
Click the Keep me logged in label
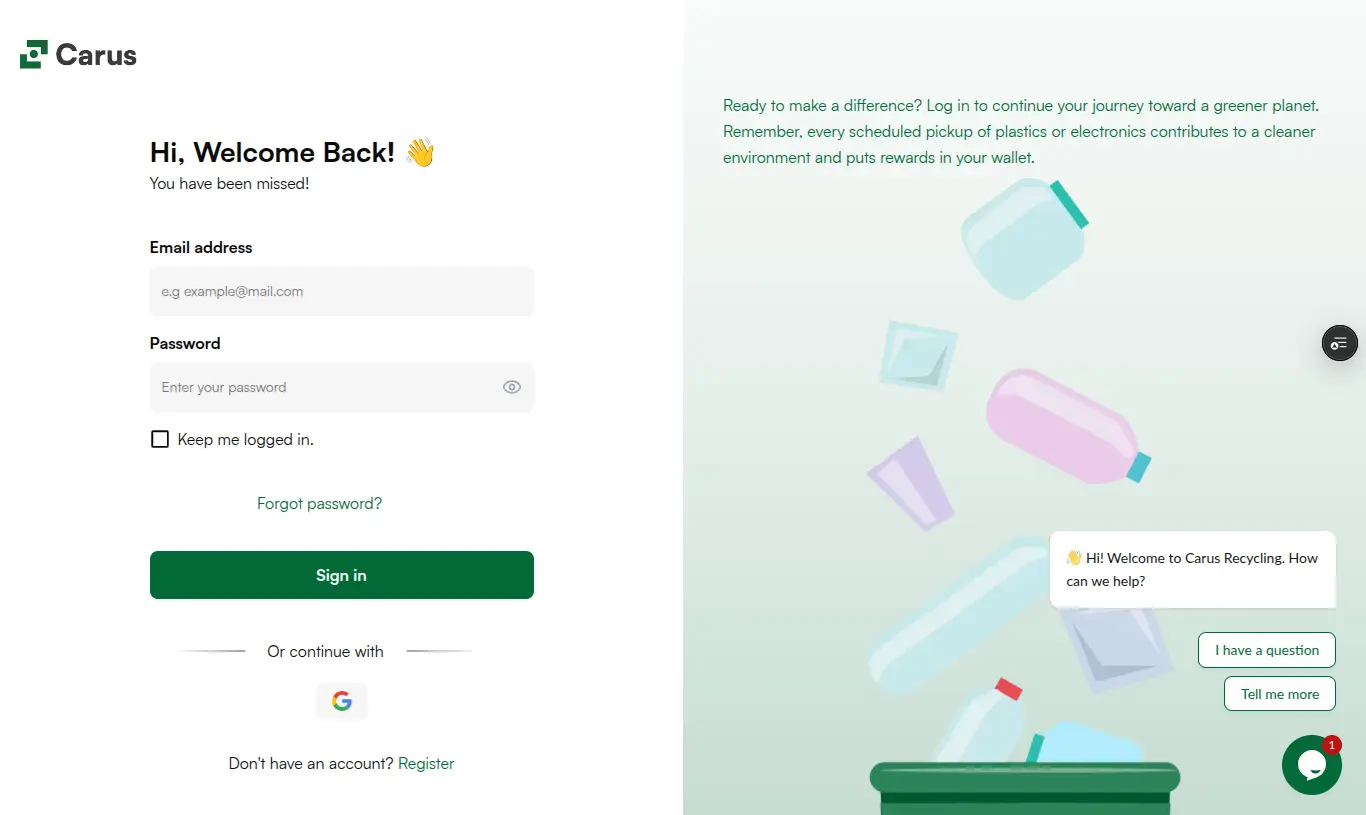[246, 439]
